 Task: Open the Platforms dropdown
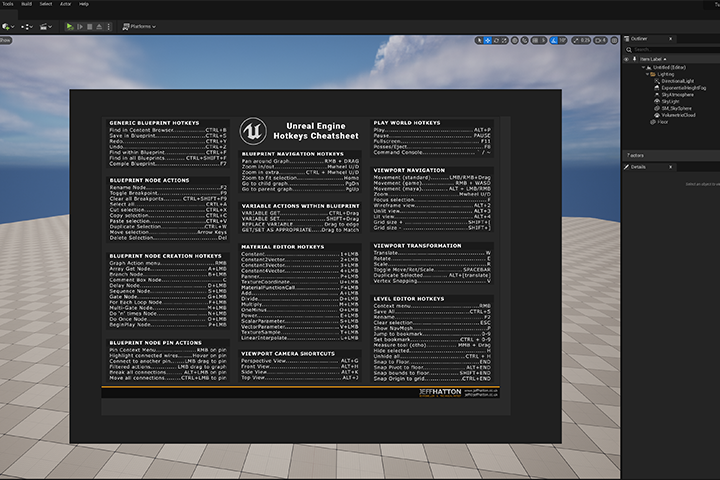139,27
